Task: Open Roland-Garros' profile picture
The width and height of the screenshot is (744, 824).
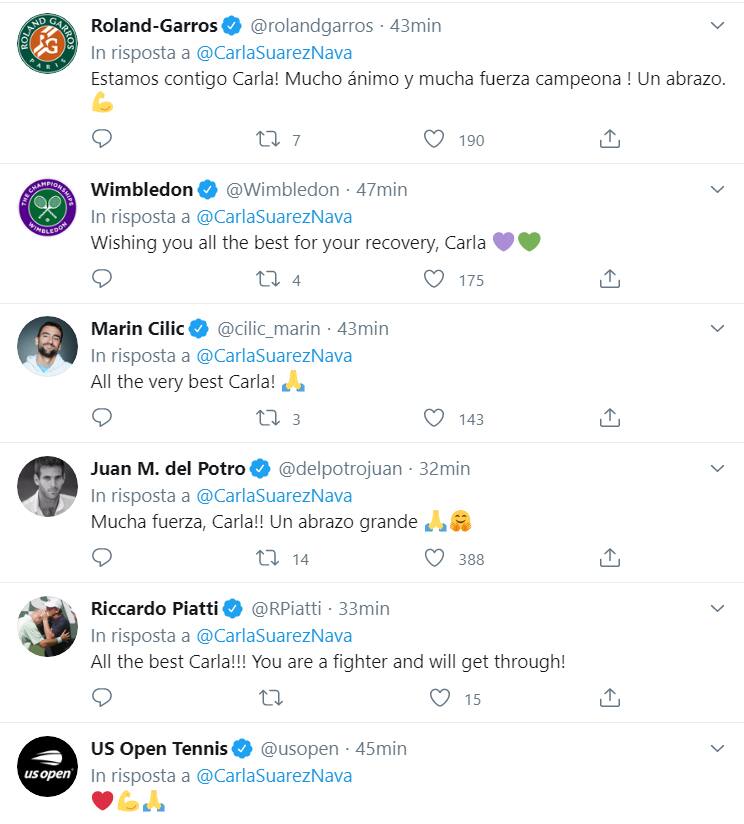Action: point(47,42)
